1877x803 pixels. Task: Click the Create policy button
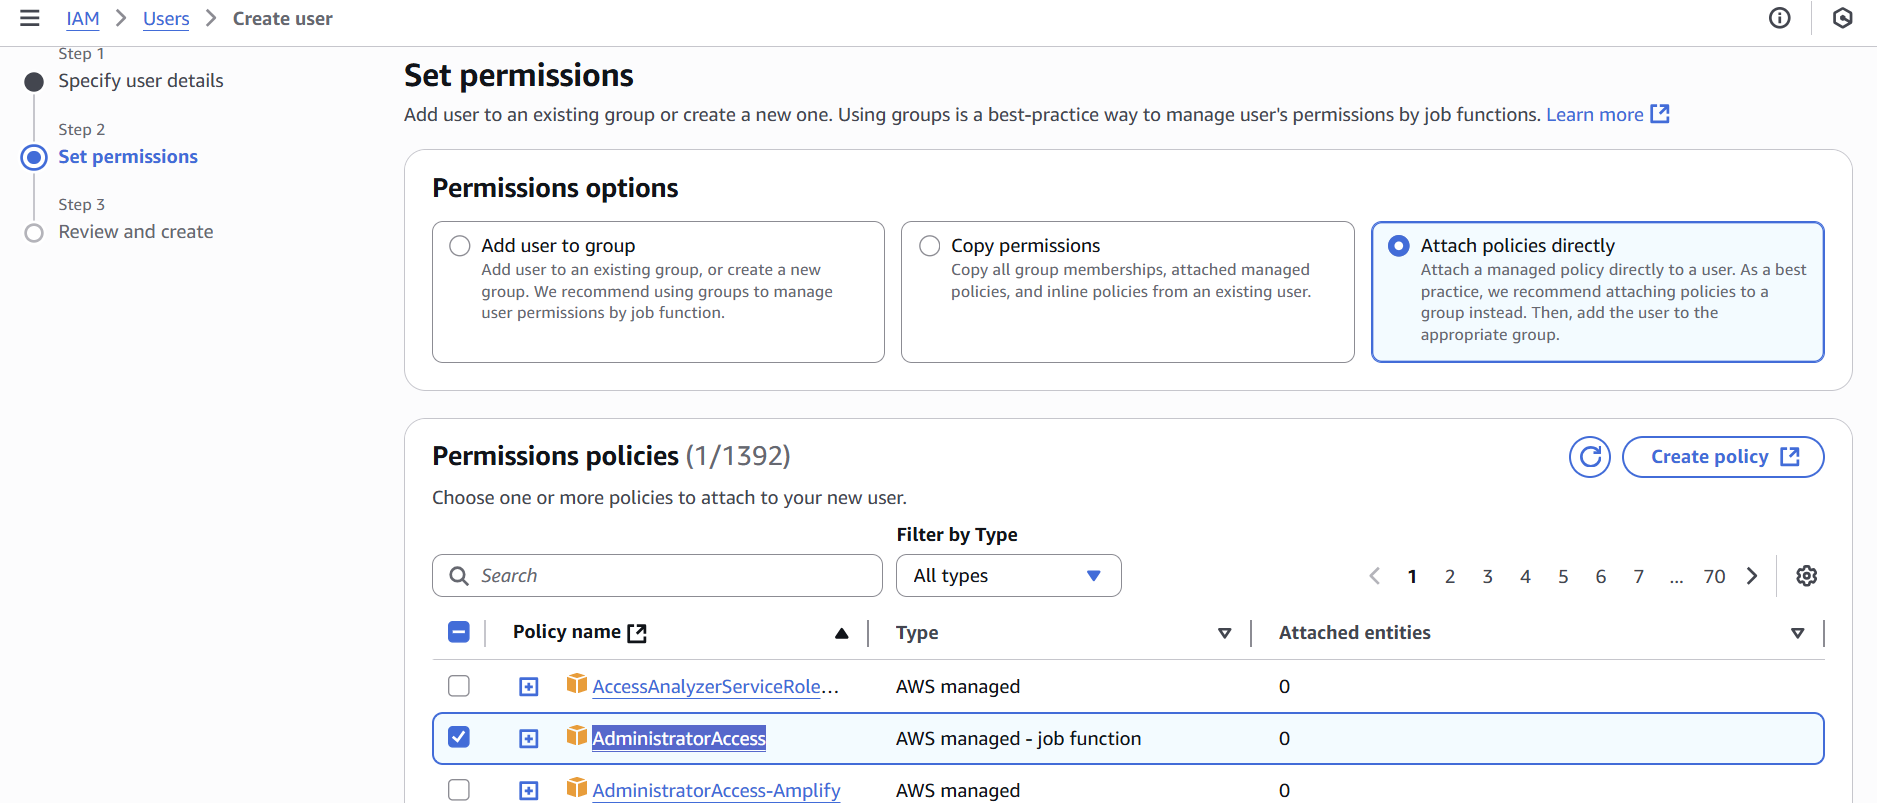coord(1722,457)
